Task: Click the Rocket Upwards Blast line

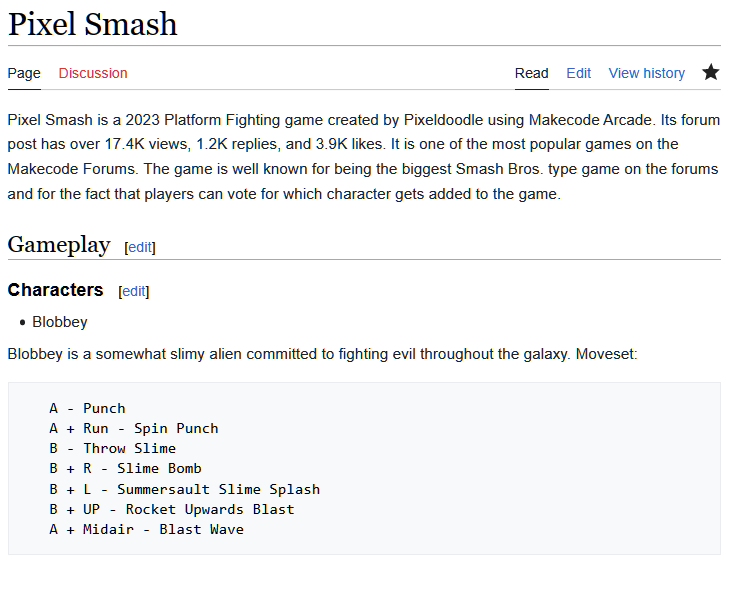Action: [171, 509]
